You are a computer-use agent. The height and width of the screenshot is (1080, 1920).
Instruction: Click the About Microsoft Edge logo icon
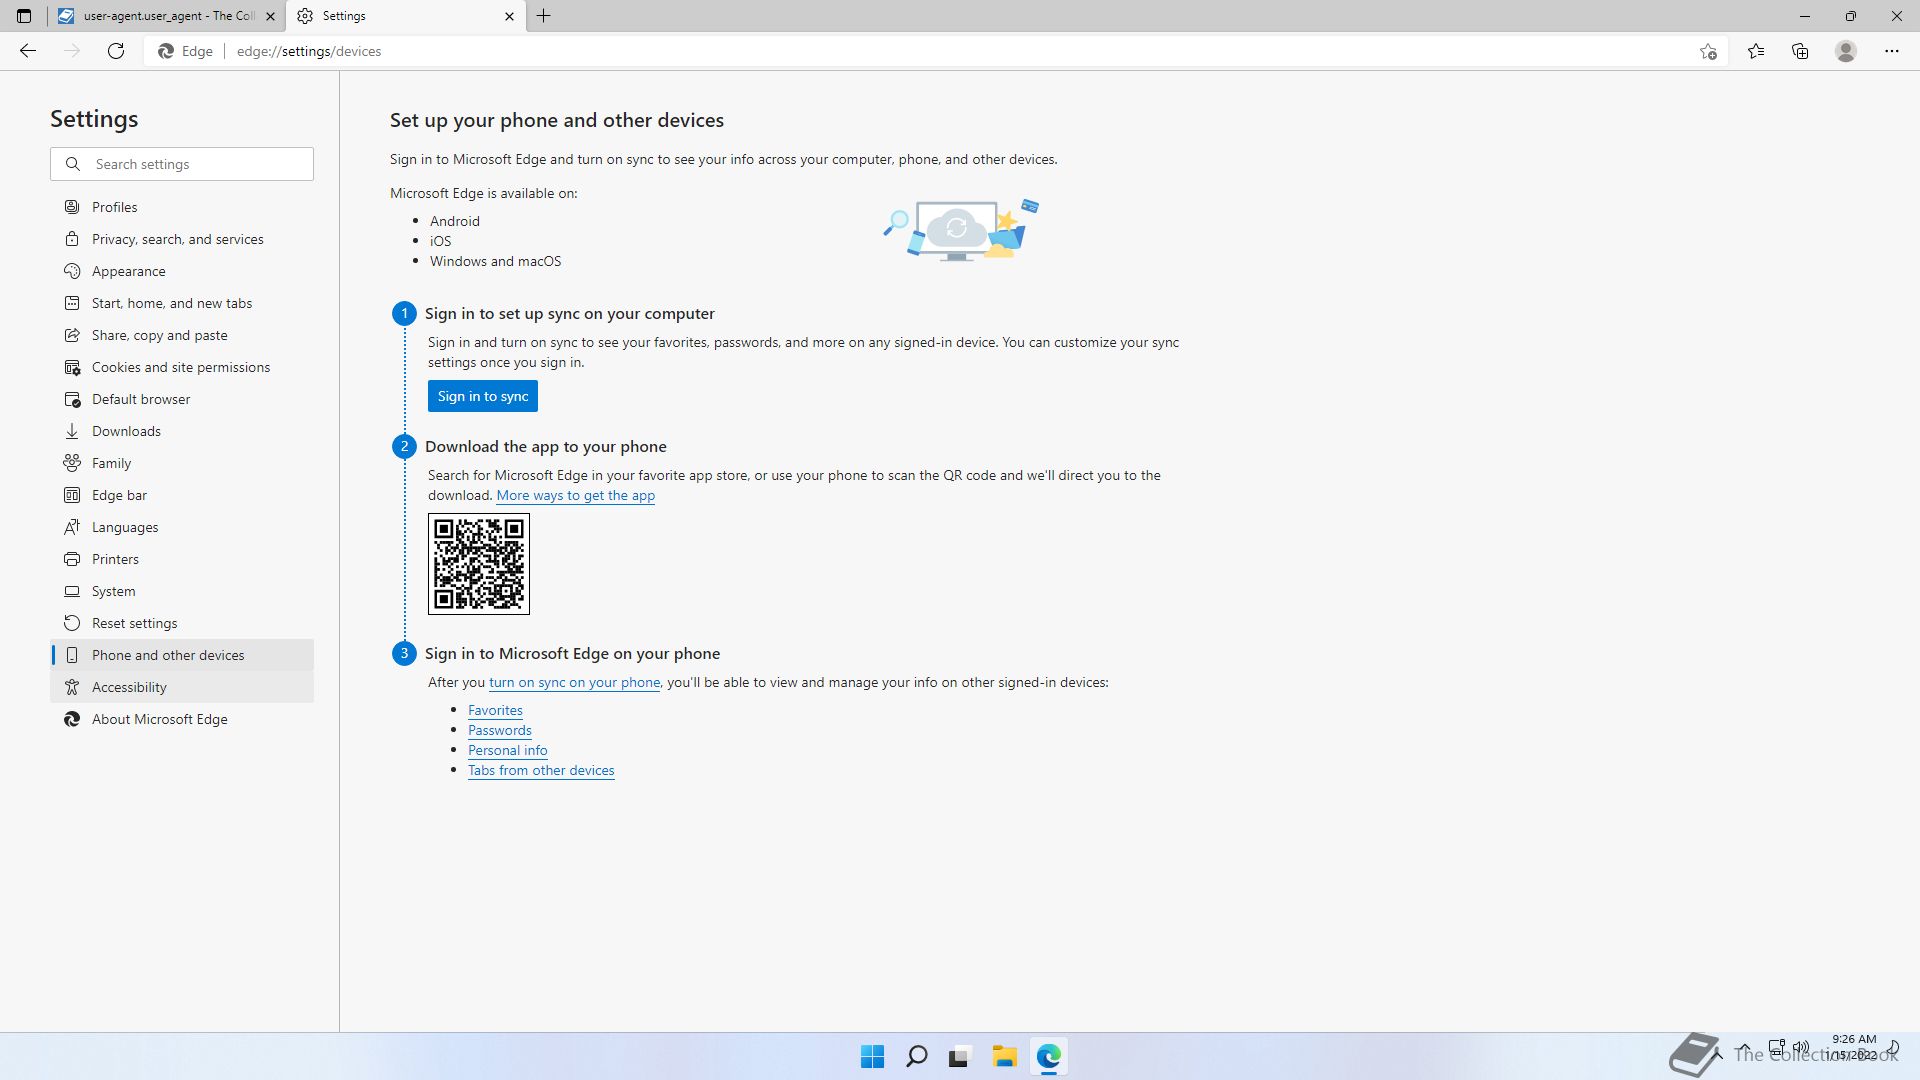[x=72, y=719]
